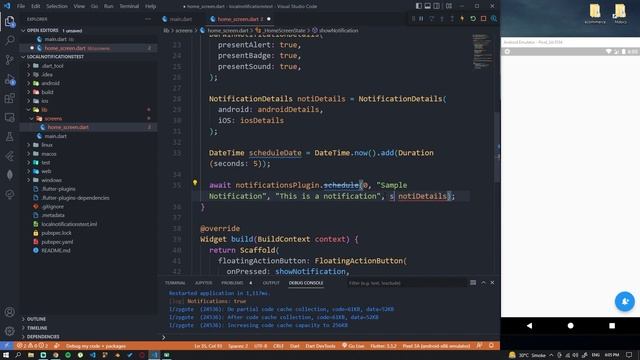This screenshot has width=640, height=360.
Task: Open the File menu
Action: [x=21, y=6]
